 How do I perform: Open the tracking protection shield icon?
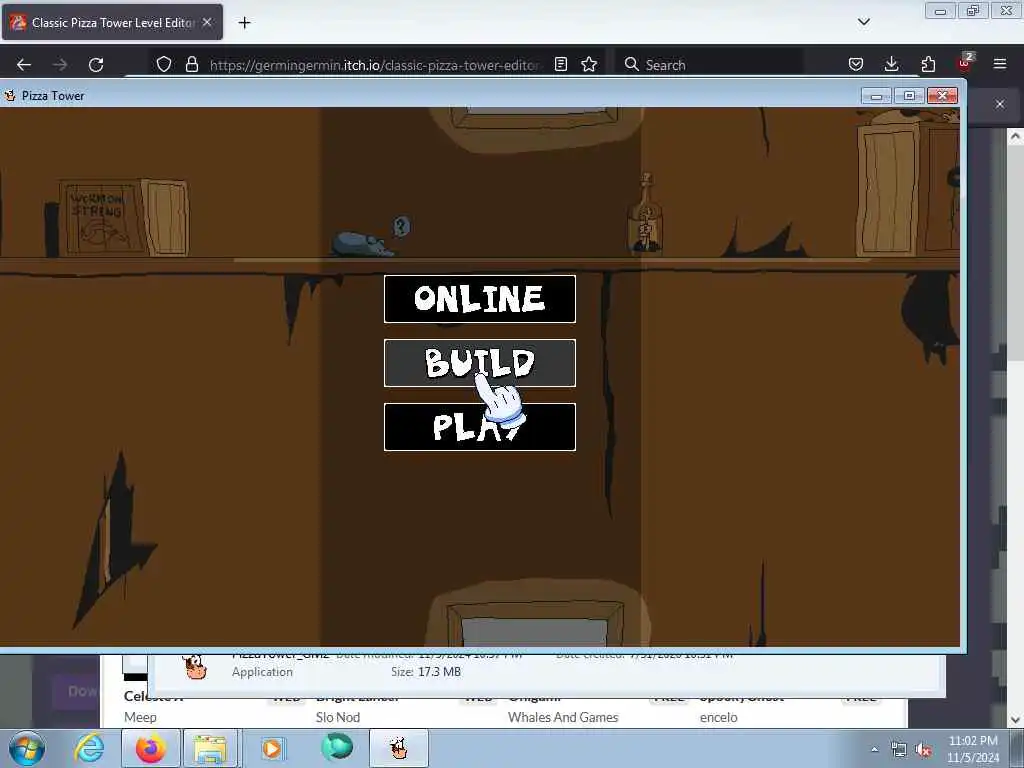click(164, 64)
